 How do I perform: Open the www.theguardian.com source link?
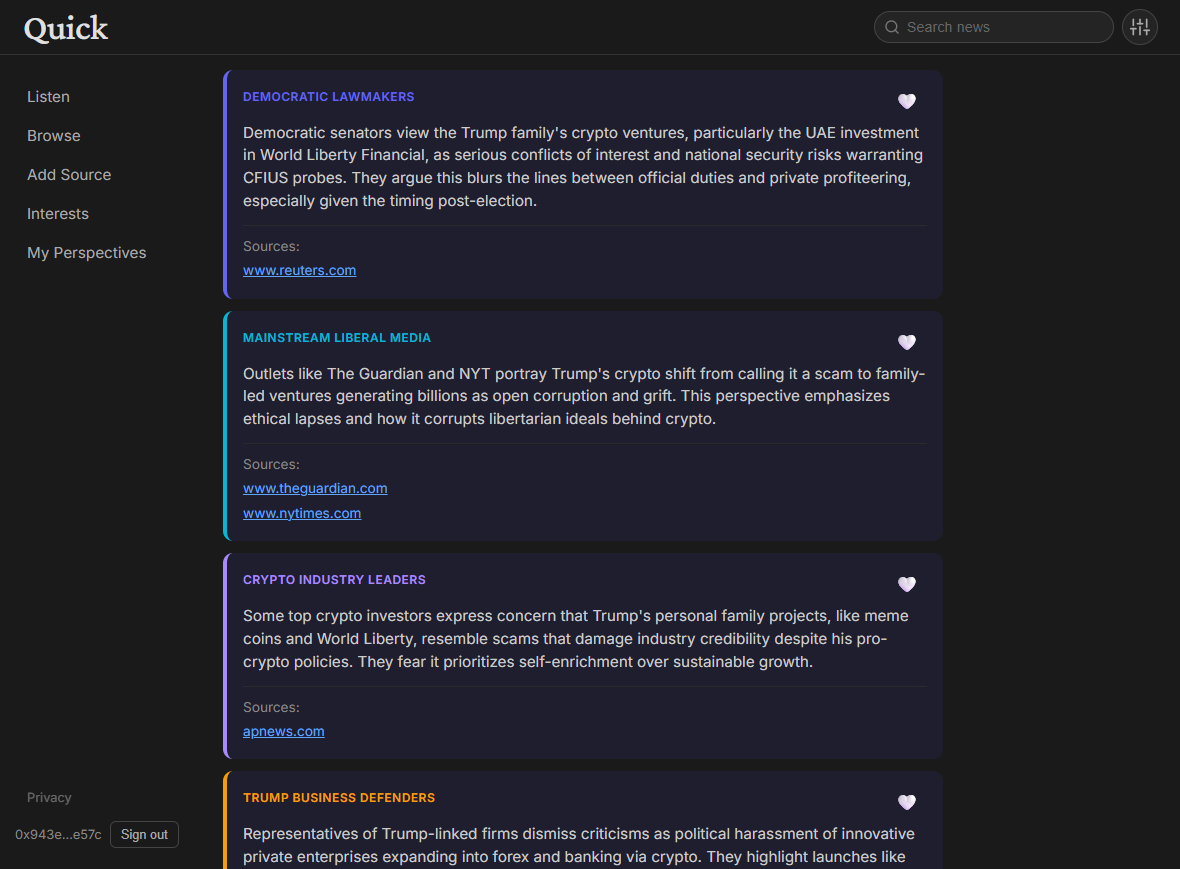(x=315, y=488)
